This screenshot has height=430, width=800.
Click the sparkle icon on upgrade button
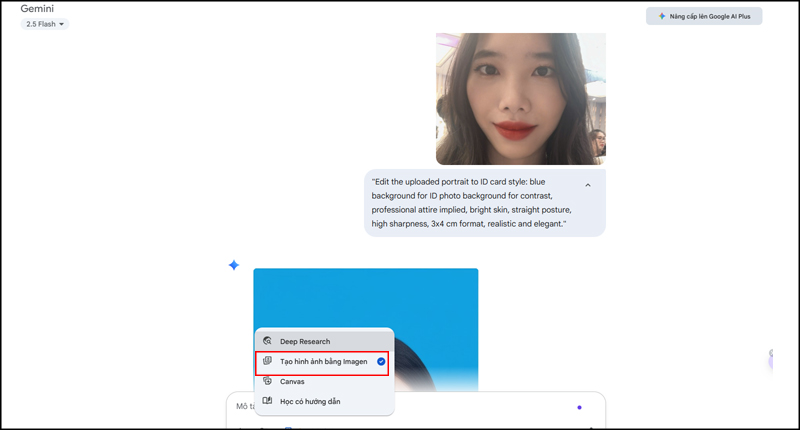[662, 16]
